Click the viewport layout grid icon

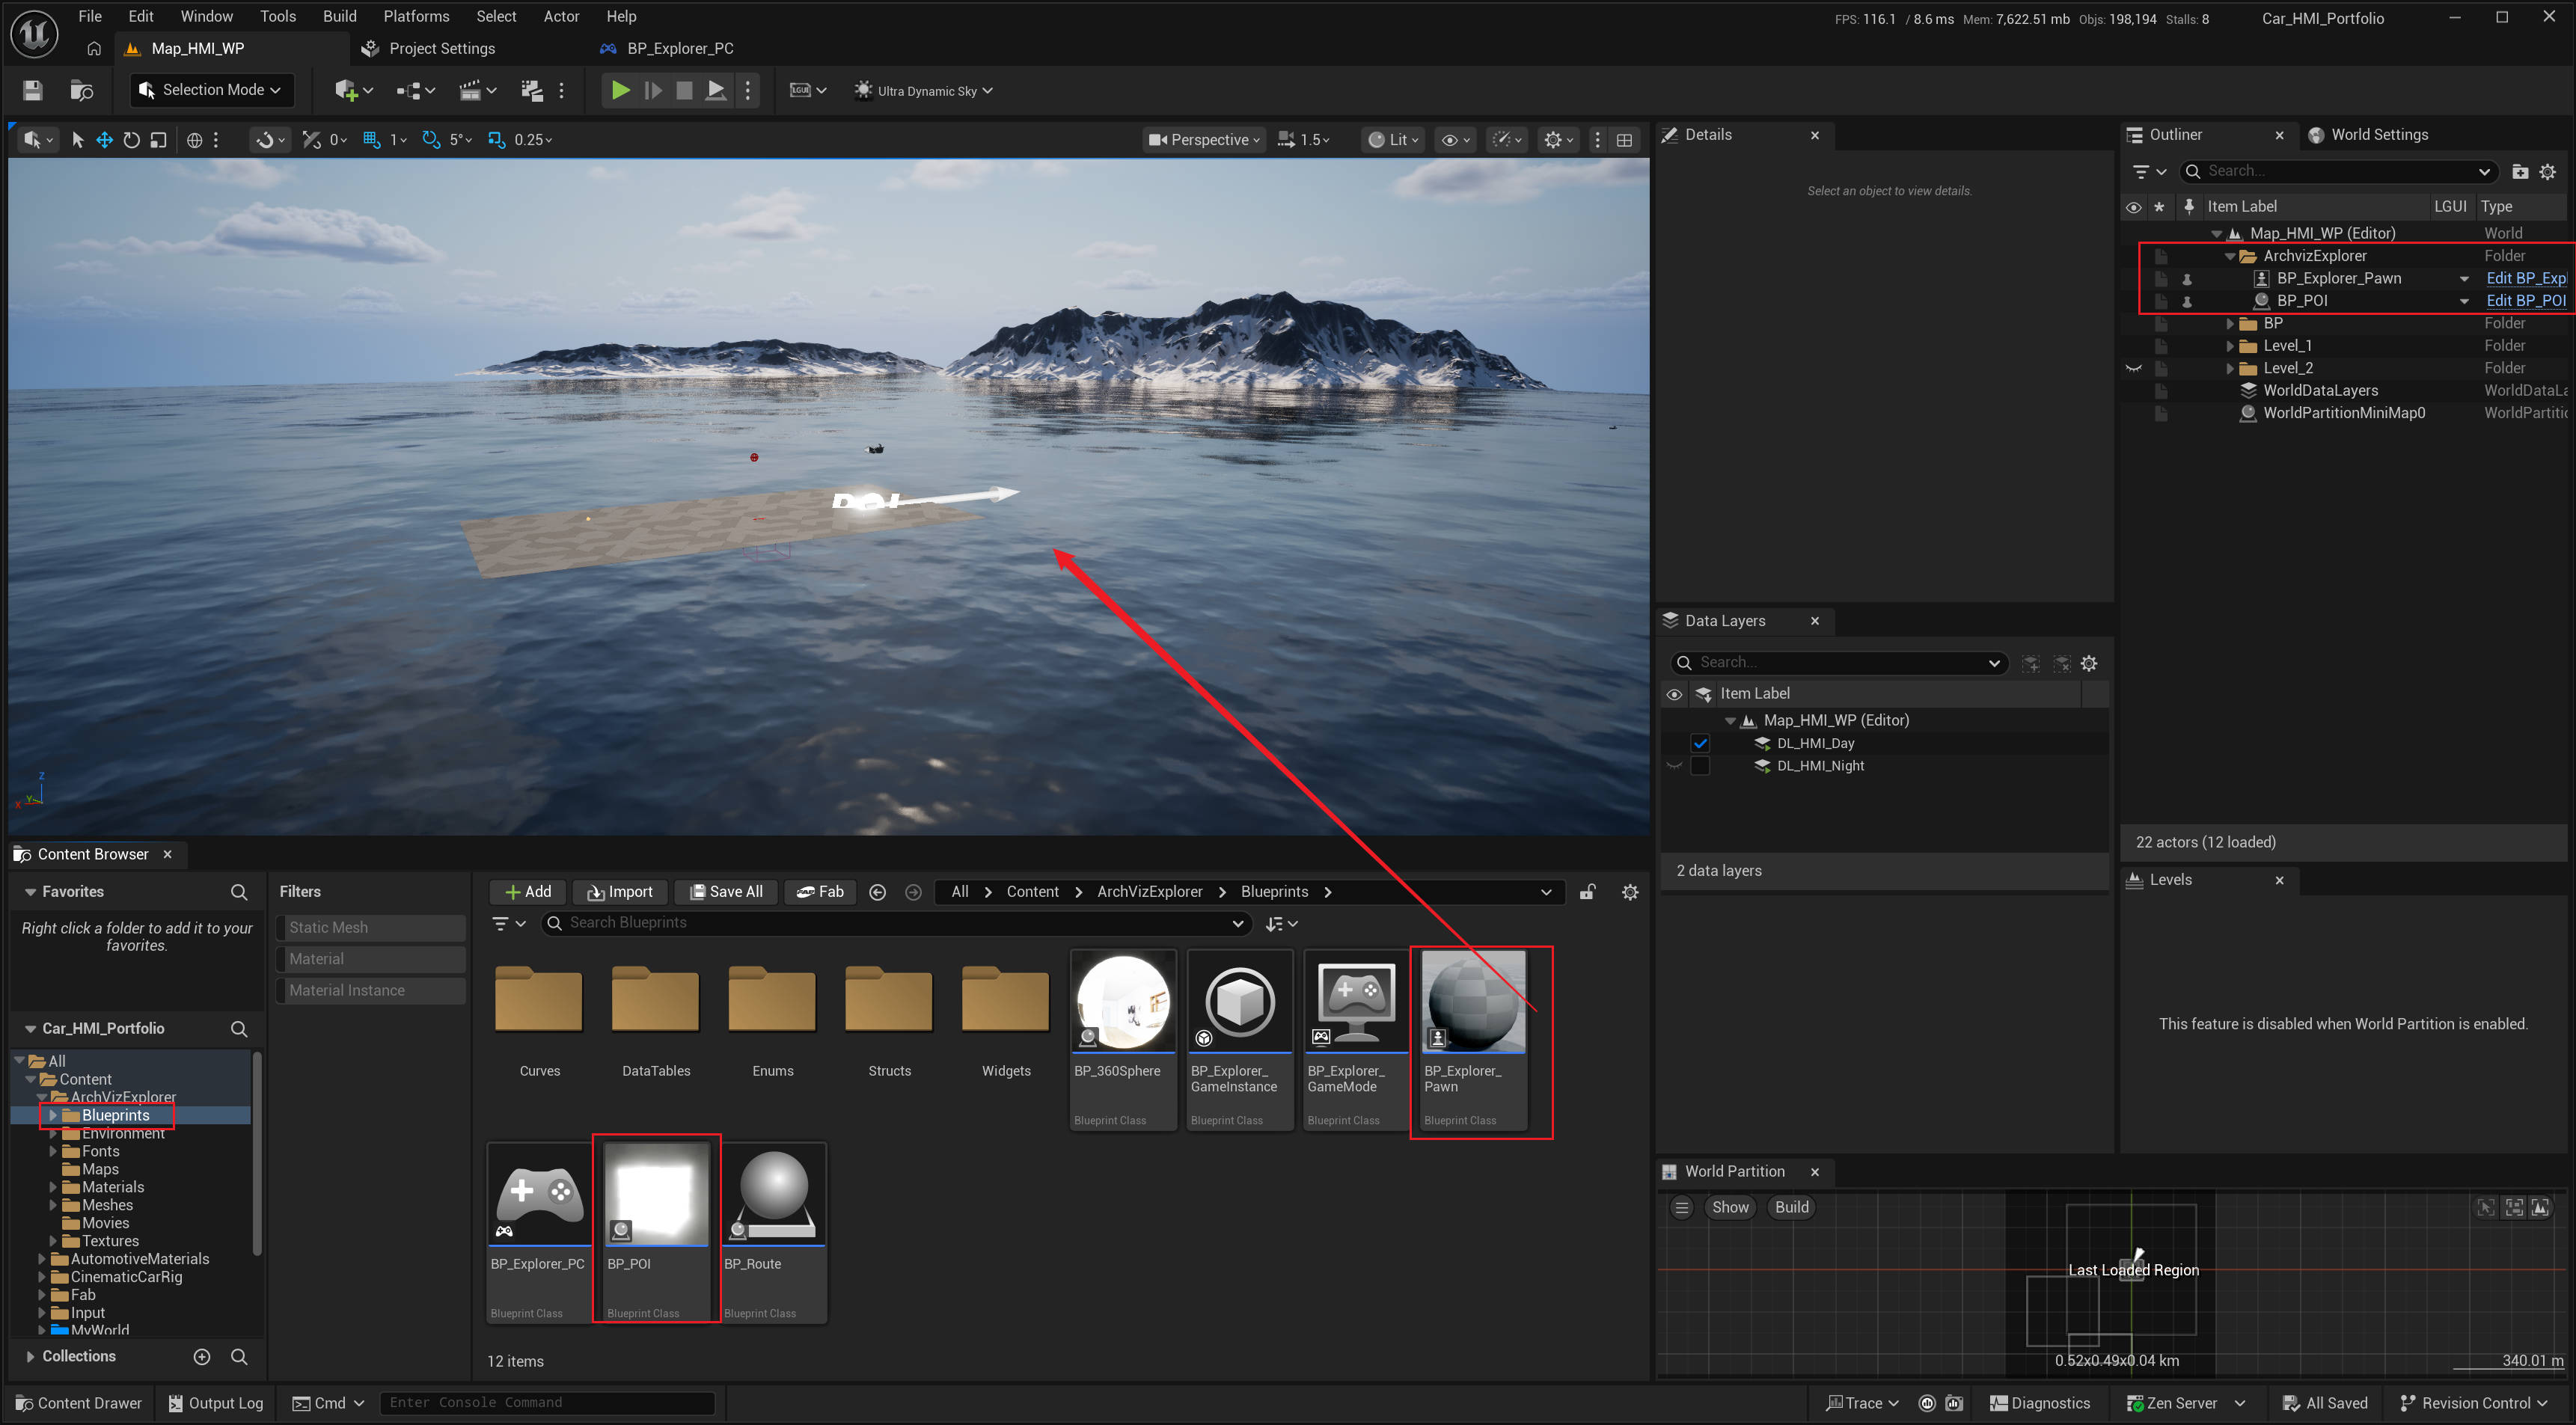1625,140
